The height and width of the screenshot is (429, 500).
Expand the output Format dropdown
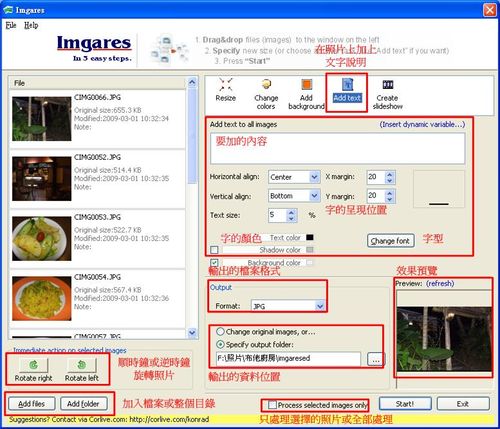(x=320, y=306)
